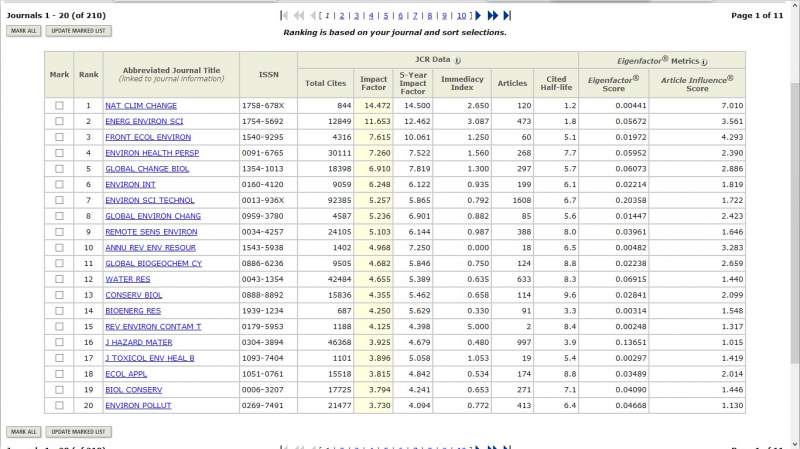This screenshot has width=800, height=449.
Task: Open FRONT ECOL ENVIRON journal link
Action: (x=148, y=137)
